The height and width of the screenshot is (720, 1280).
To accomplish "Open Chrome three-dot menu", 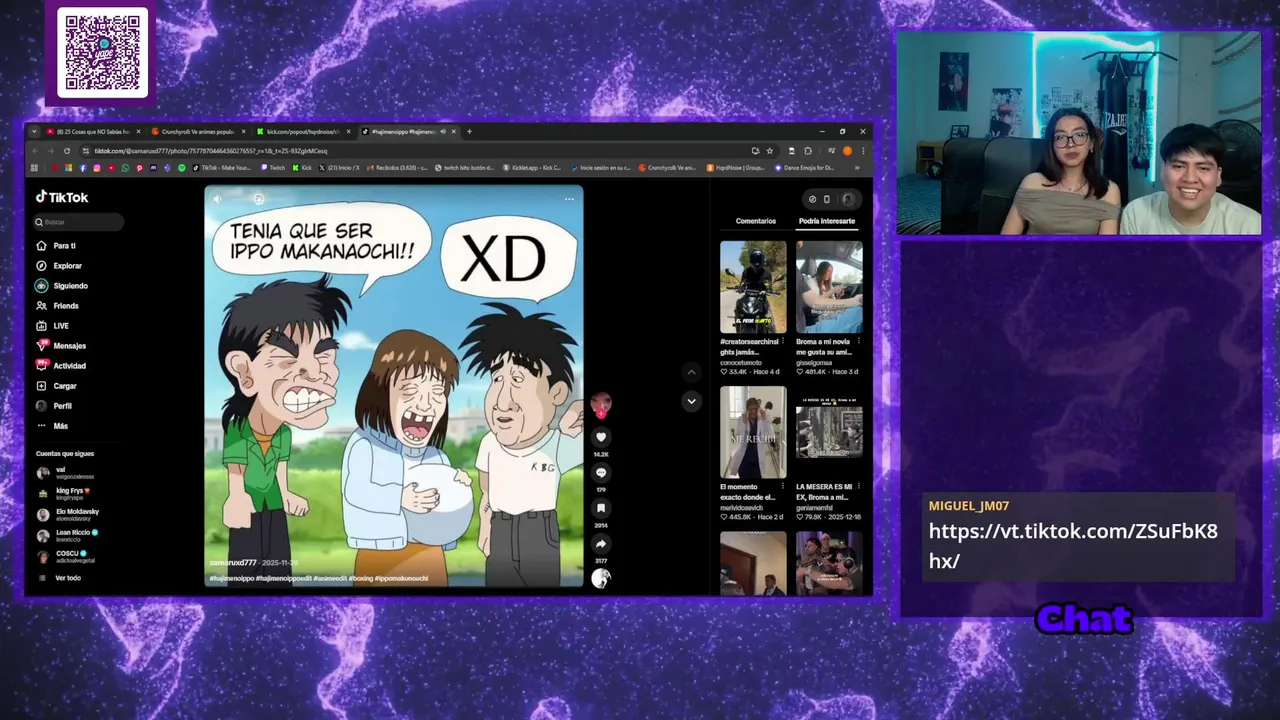I will [x=863, y=151].
